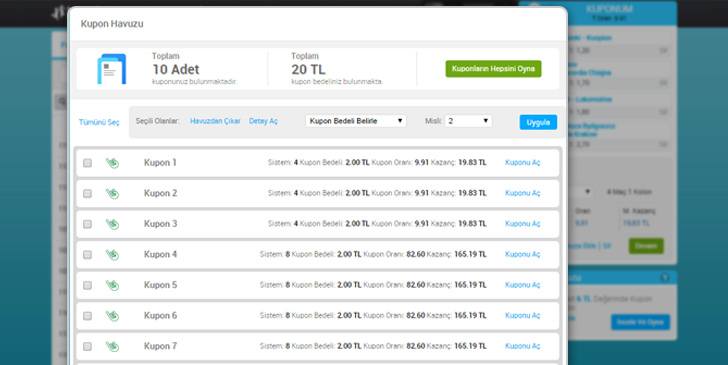Select the Kupon 7 checkbox
This screenshot has height=365, width=728.
tap(87, 346)
